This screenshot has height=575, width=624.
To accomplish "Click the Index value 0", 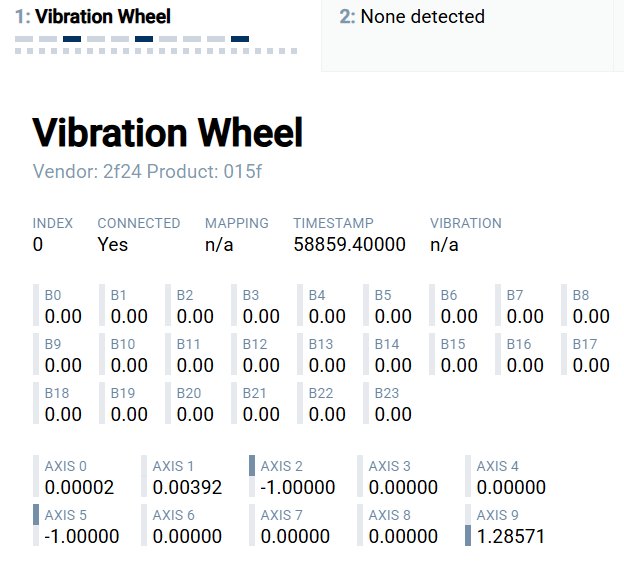I will point(38,244).
